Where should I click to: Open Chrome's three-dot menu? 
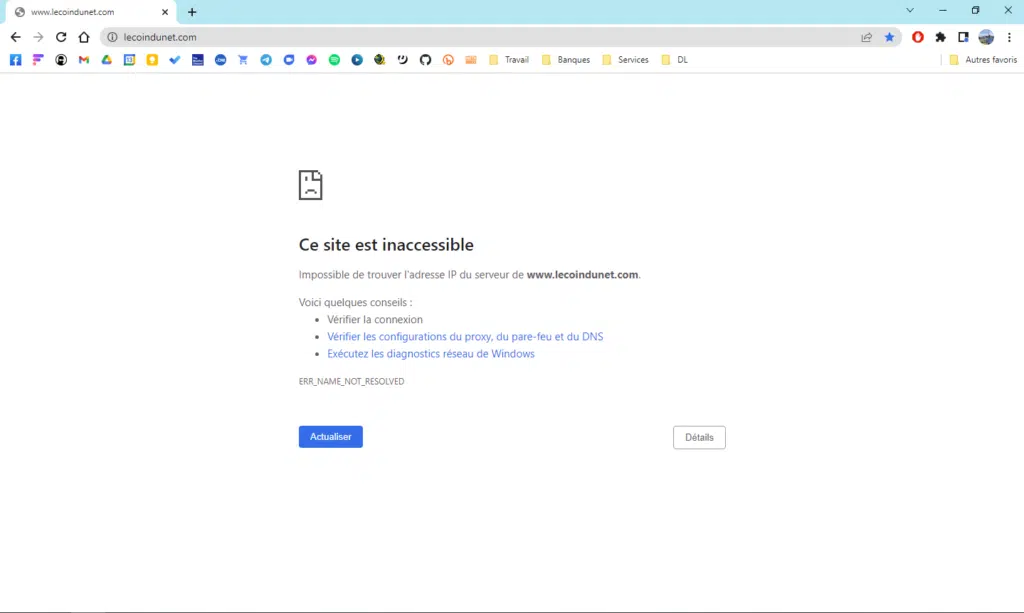click(1009, 37)
